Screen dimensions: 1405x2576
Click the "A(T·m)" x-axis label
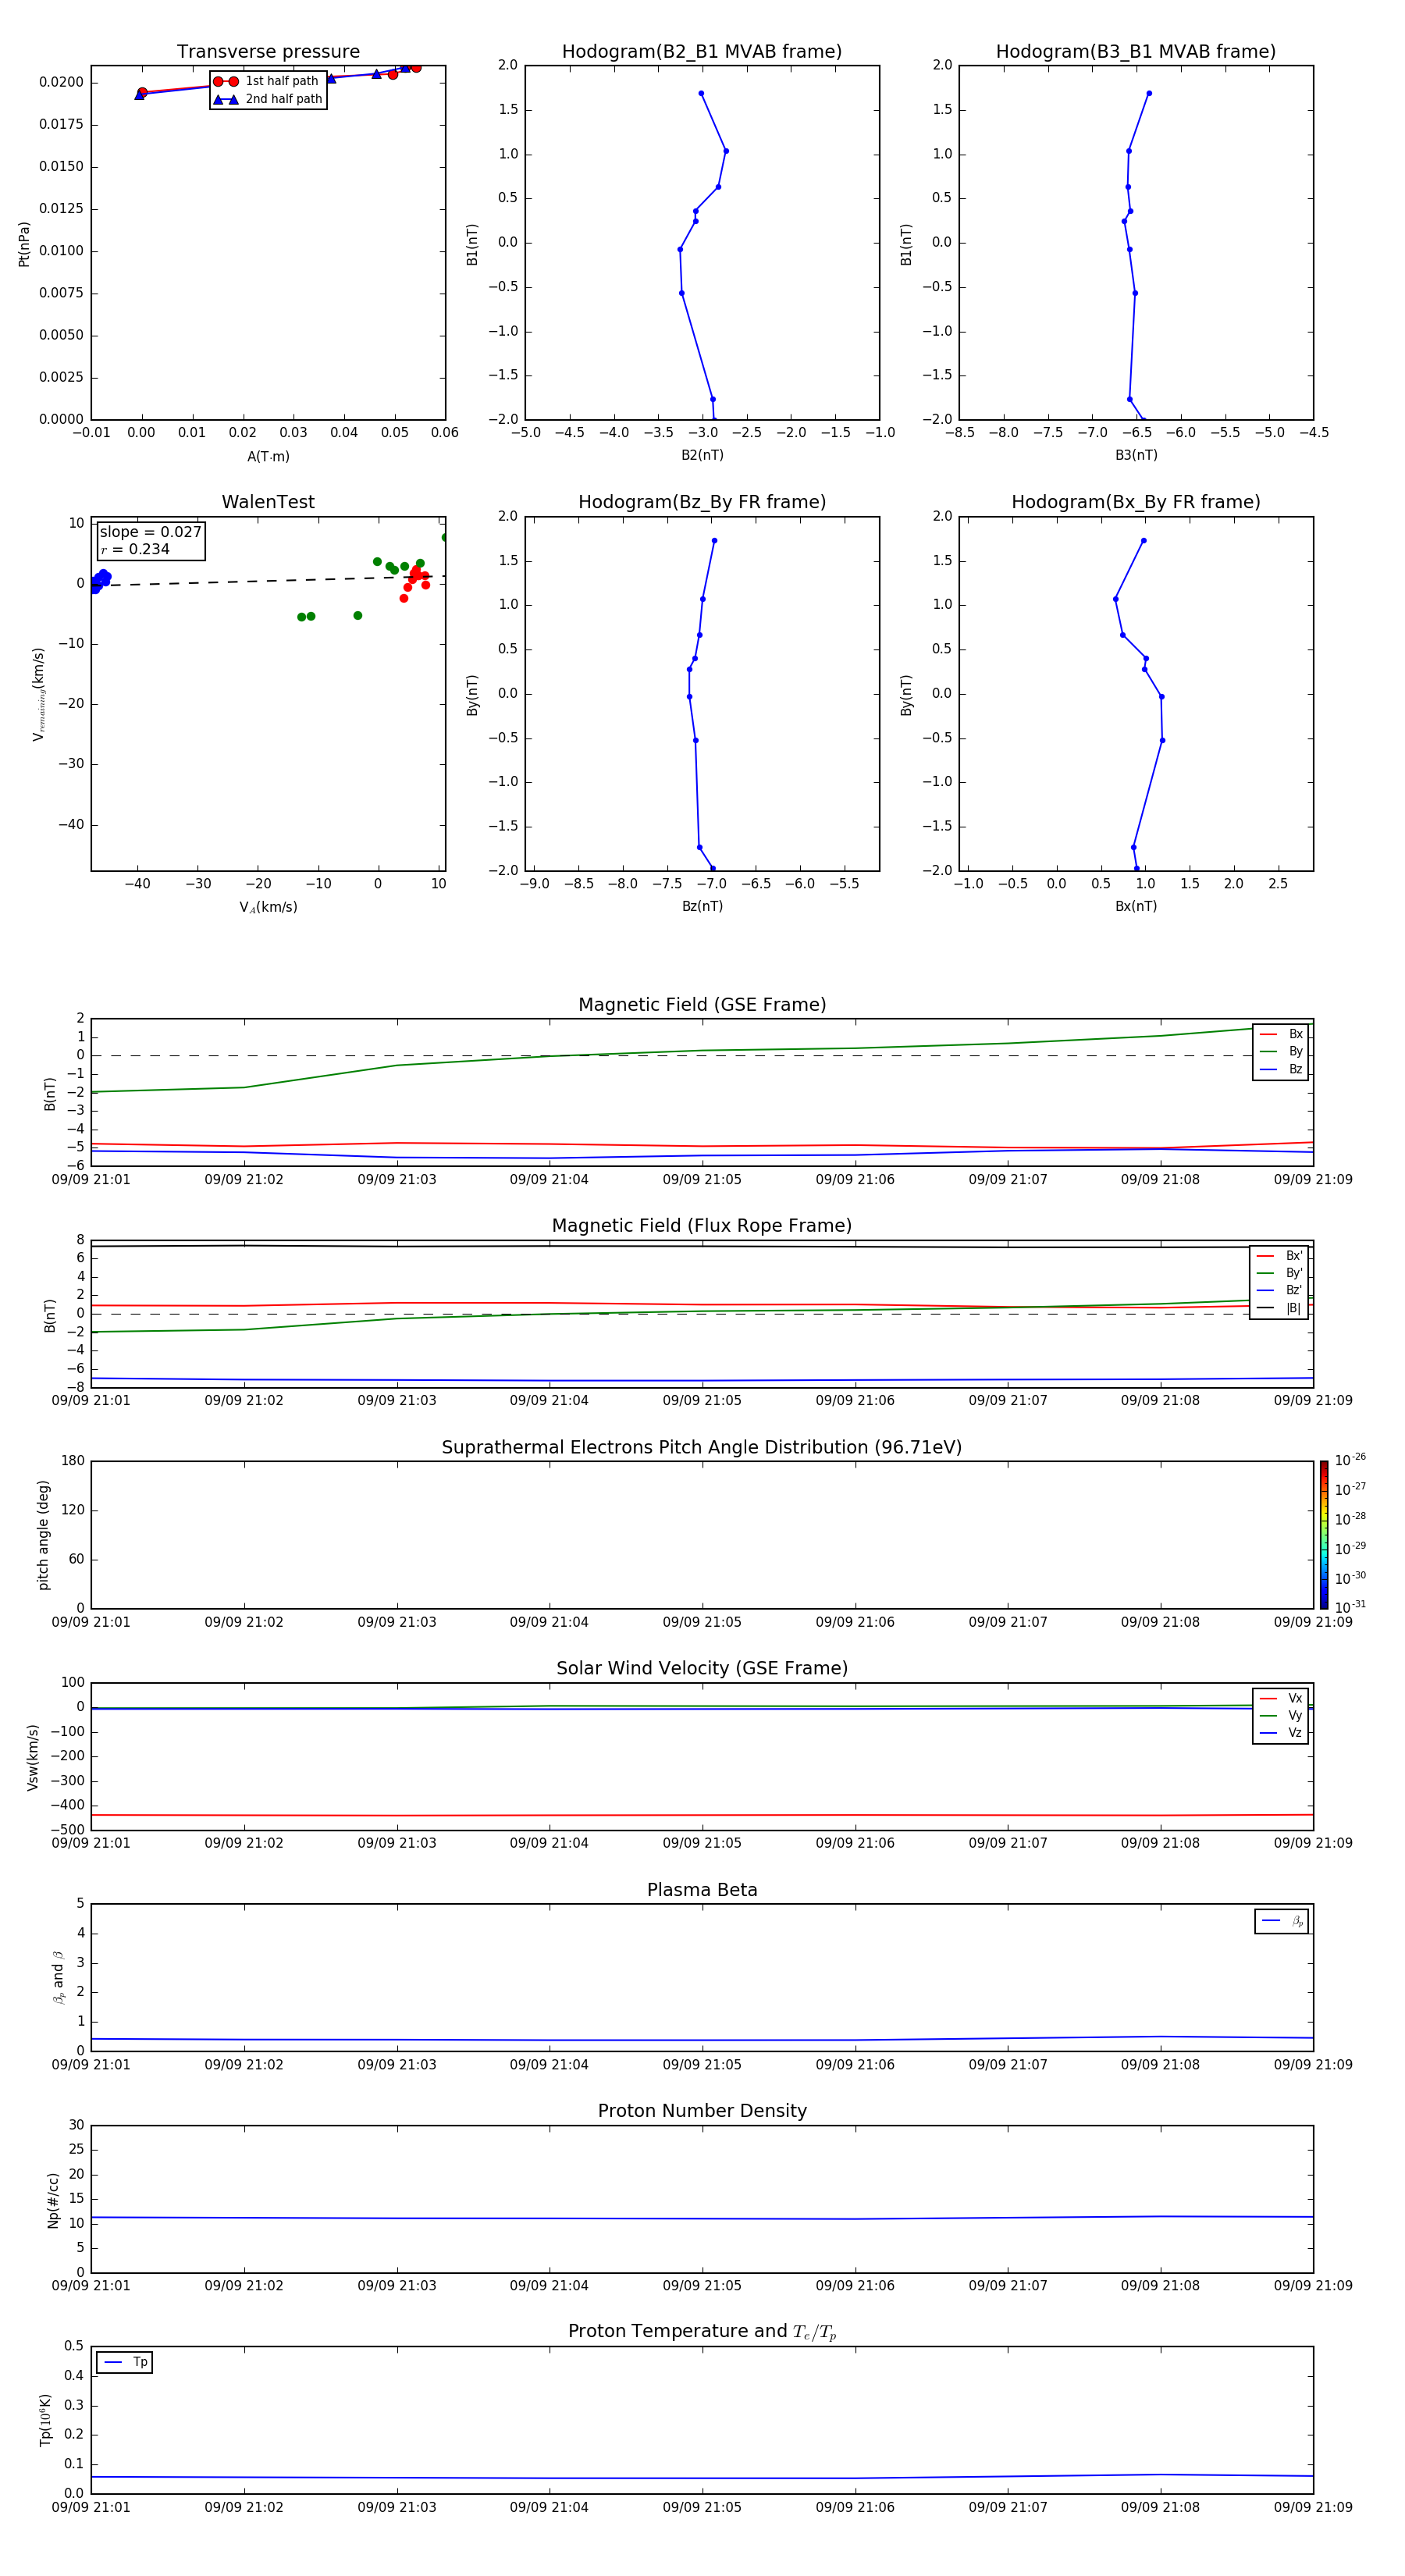pyautogui.click(x=268, y=457)
